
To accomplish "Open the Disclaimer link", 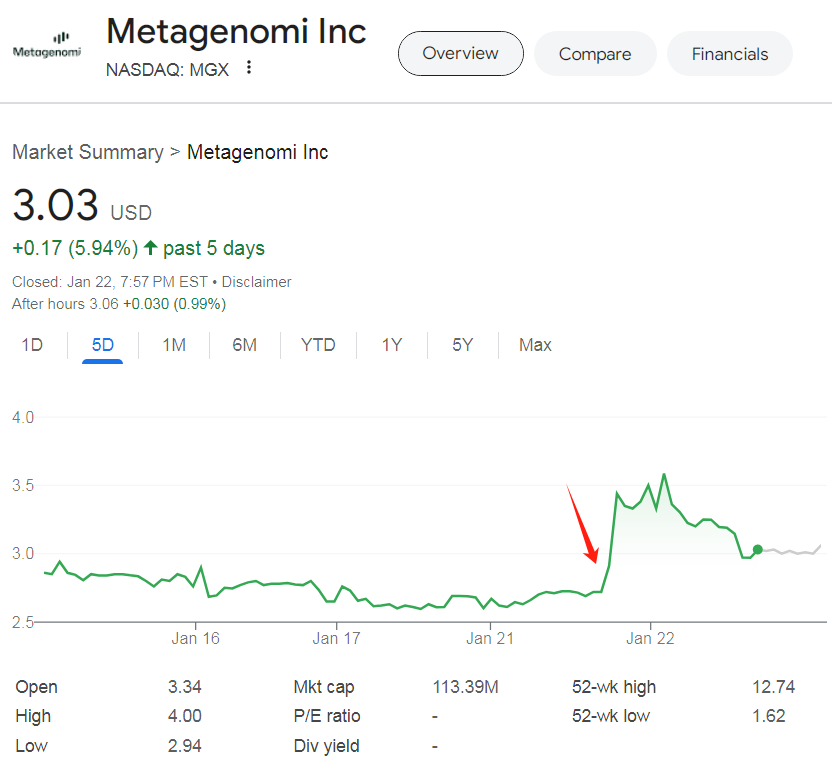I will pos(257,282).
